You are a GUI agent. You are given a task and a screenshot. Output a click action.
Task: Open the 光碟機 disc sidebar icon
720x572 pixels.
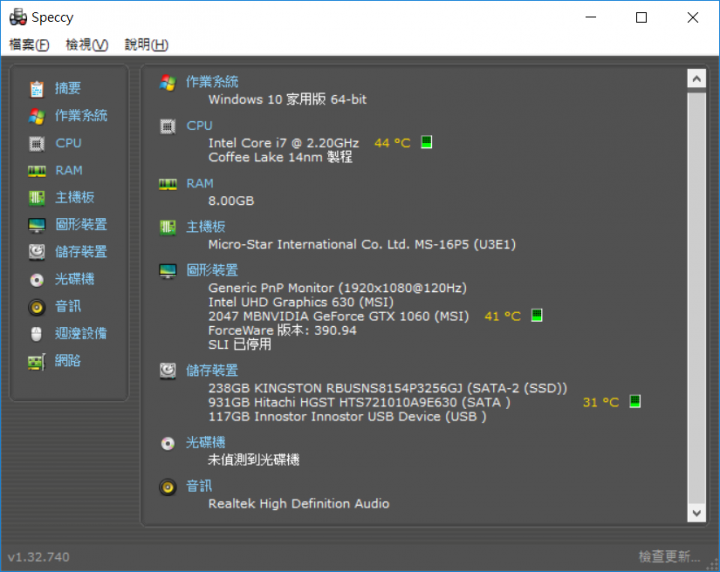click(37, 280)
